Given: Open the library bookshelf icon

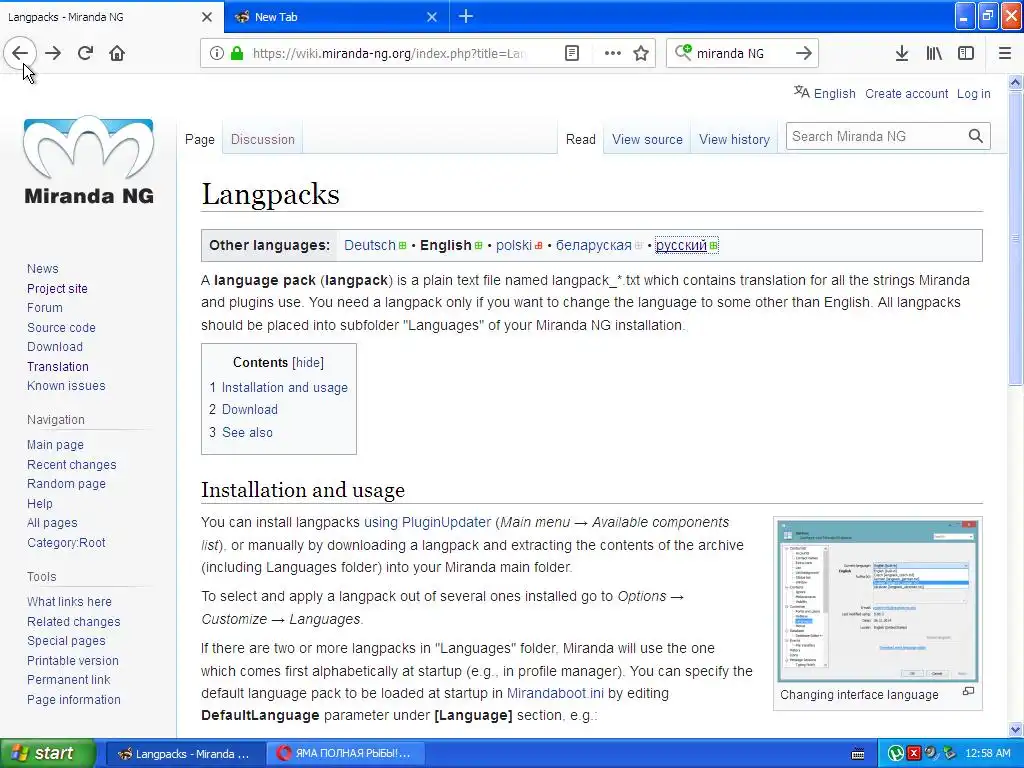Looking at the screenshot, I should [934, 53].
